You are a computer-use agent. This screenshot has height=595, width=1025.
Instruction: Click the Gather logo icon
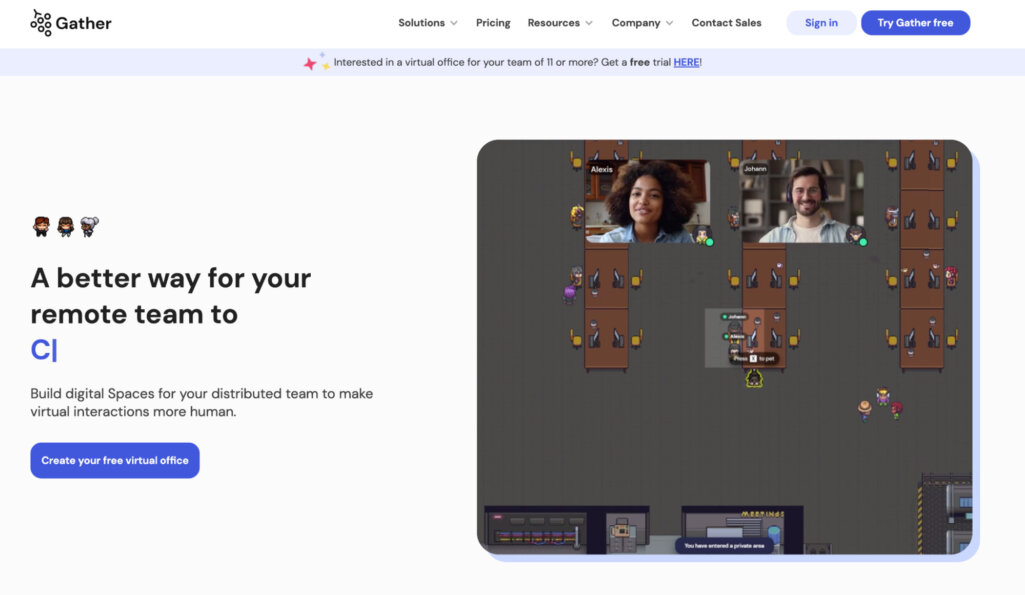pyautogui.click(x=41, y=22)
